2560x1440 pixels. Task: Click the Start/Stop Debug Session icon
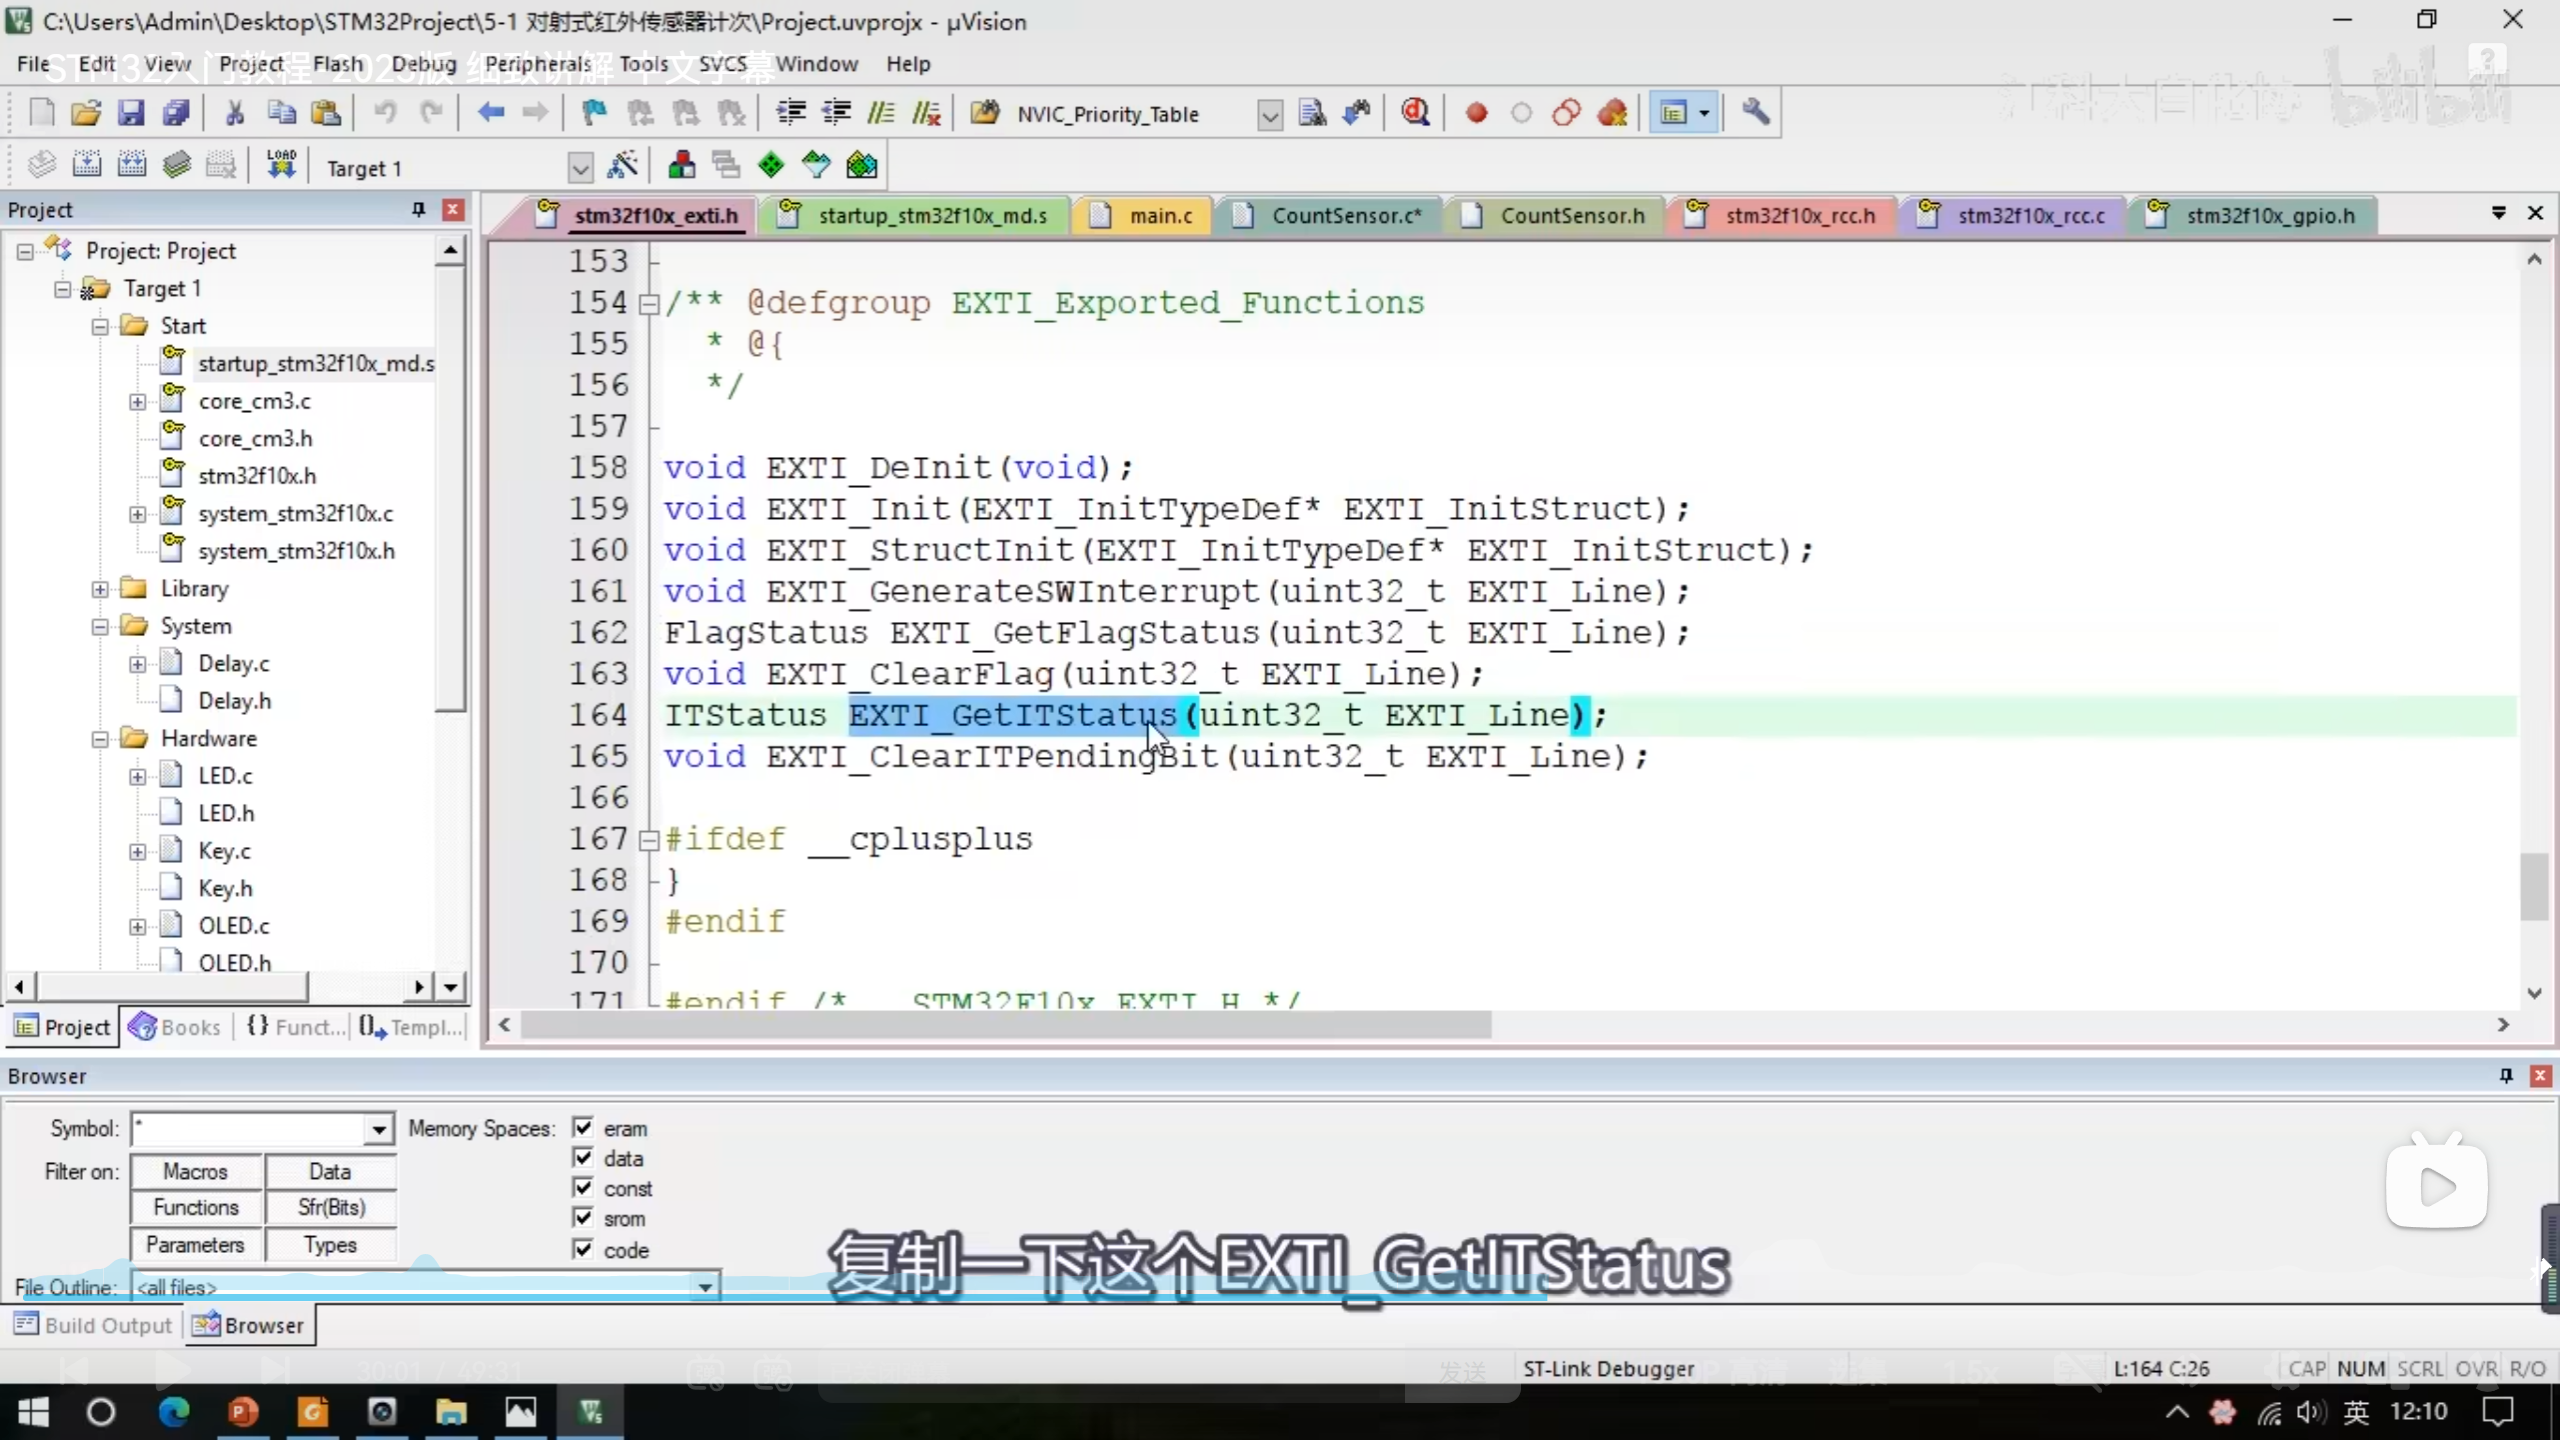click(1415, 113)
